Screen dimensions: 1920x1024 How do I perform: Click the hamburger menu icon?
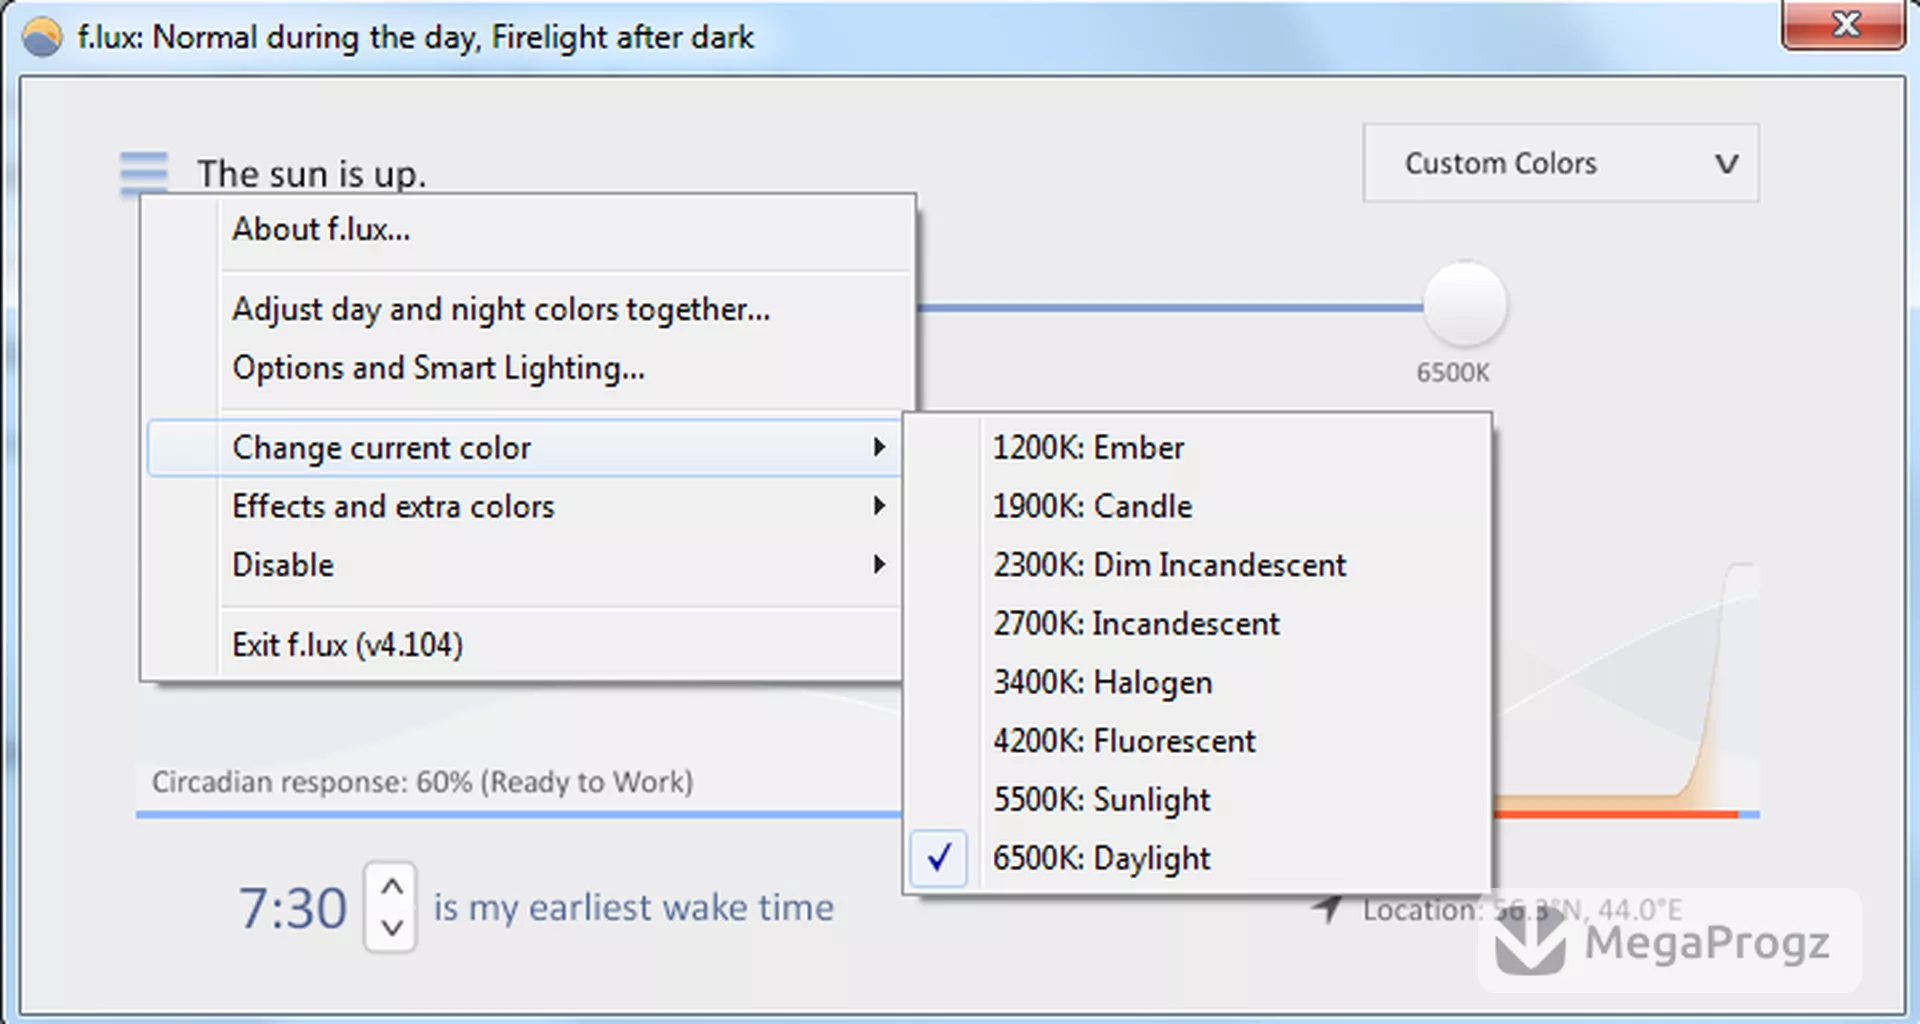pyautogui.click(x=144, y=173)
